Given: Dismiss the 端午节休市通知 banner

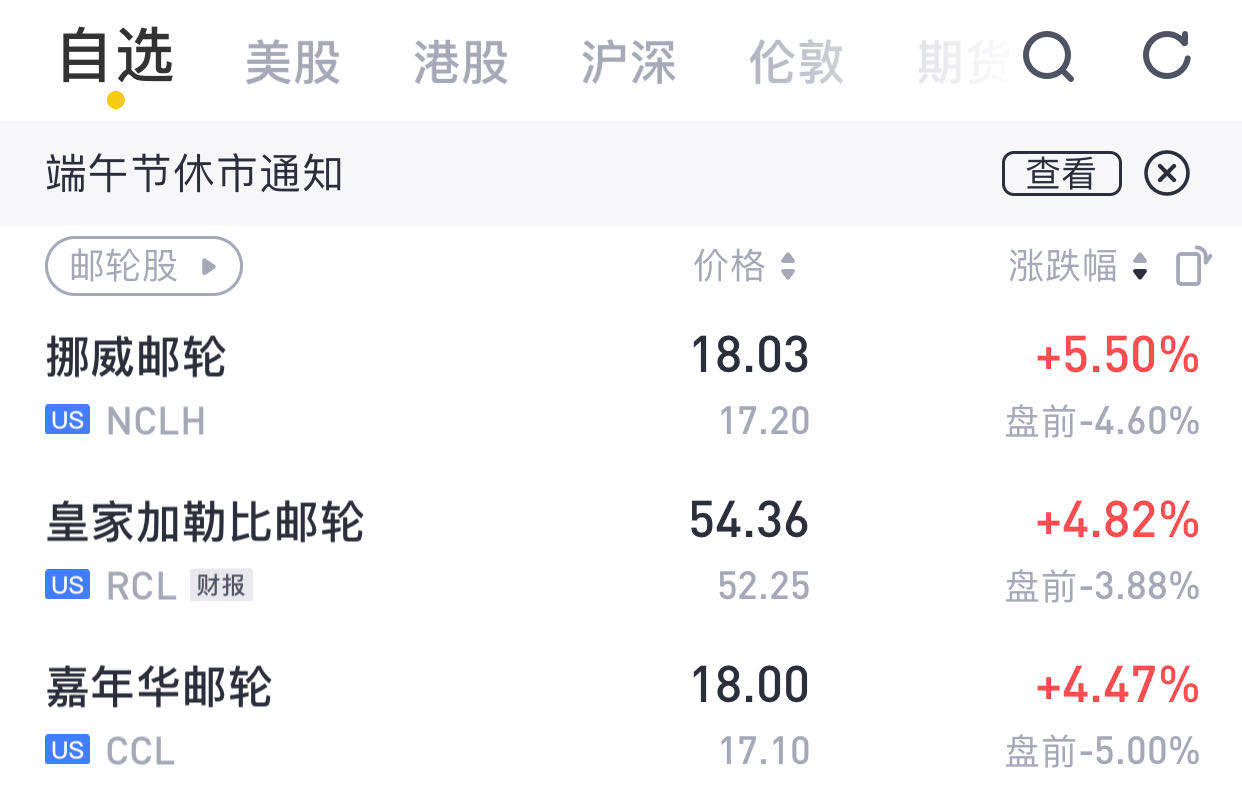Looking at the screenshot, I should point(1166,174).
